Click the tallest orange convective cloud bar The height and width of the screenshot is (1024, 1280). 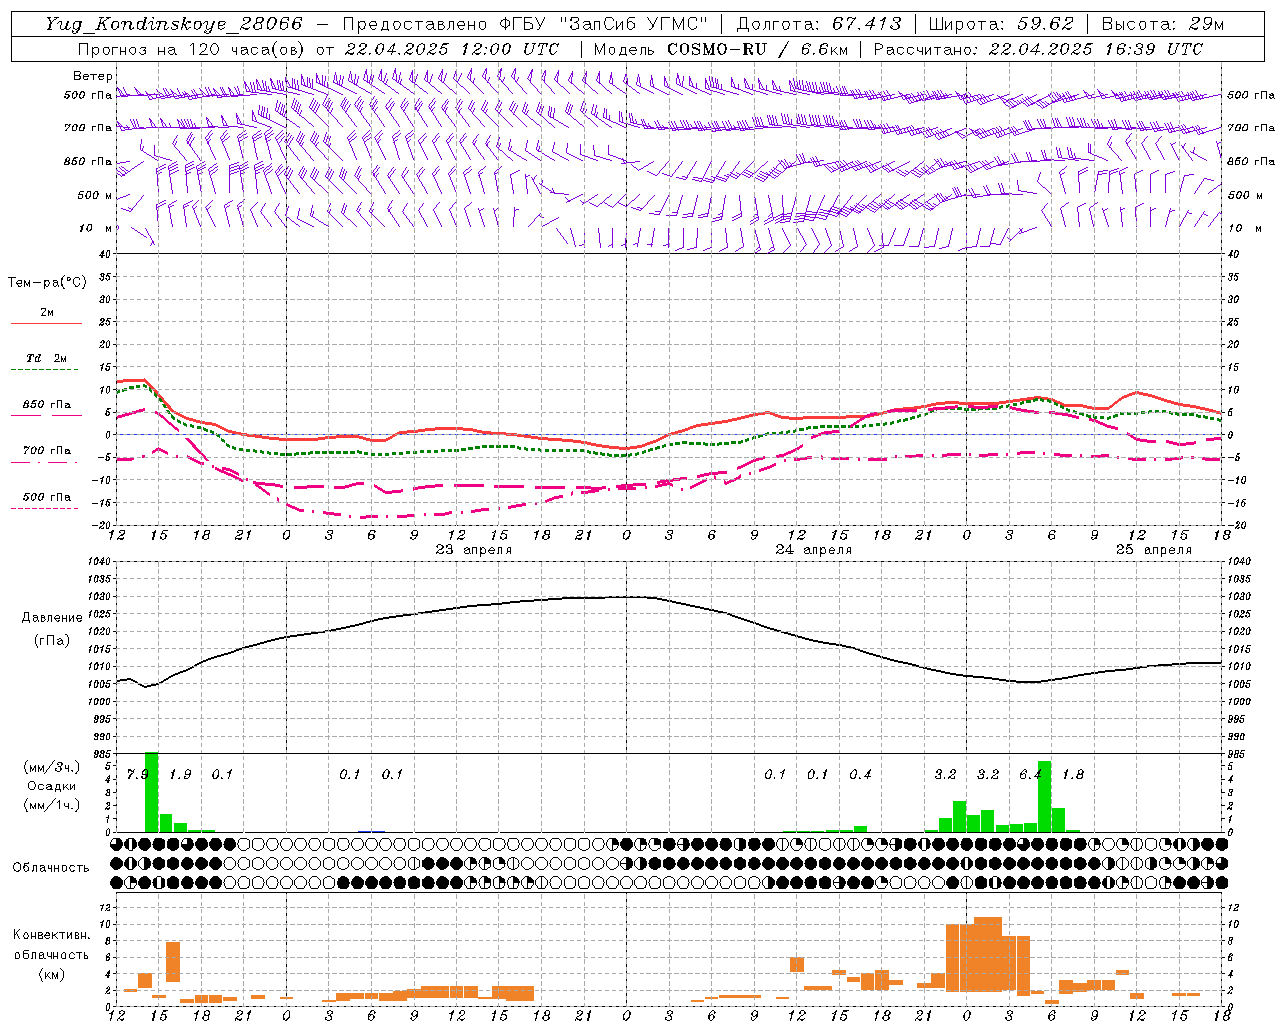point(988,953)
